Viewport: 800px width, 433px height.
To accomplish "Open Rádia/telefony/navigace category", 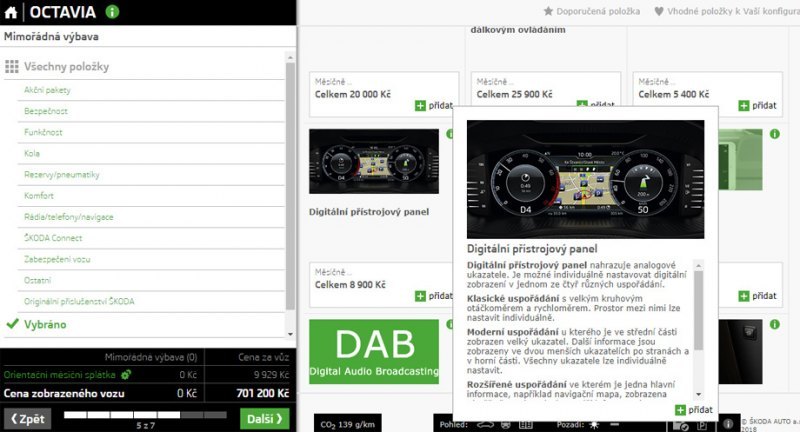I will tap(151, 217).
